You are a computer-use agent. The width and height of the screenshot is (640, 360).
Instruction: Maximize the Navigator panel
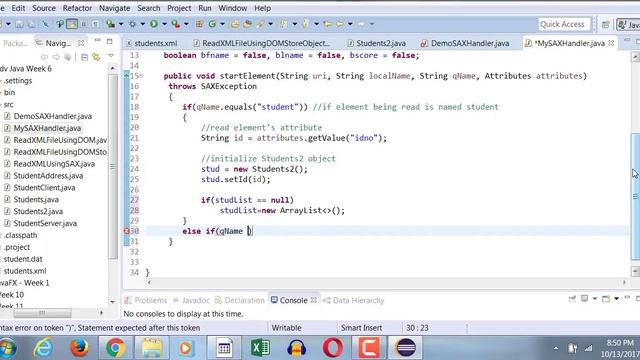[x=109, y=41]
